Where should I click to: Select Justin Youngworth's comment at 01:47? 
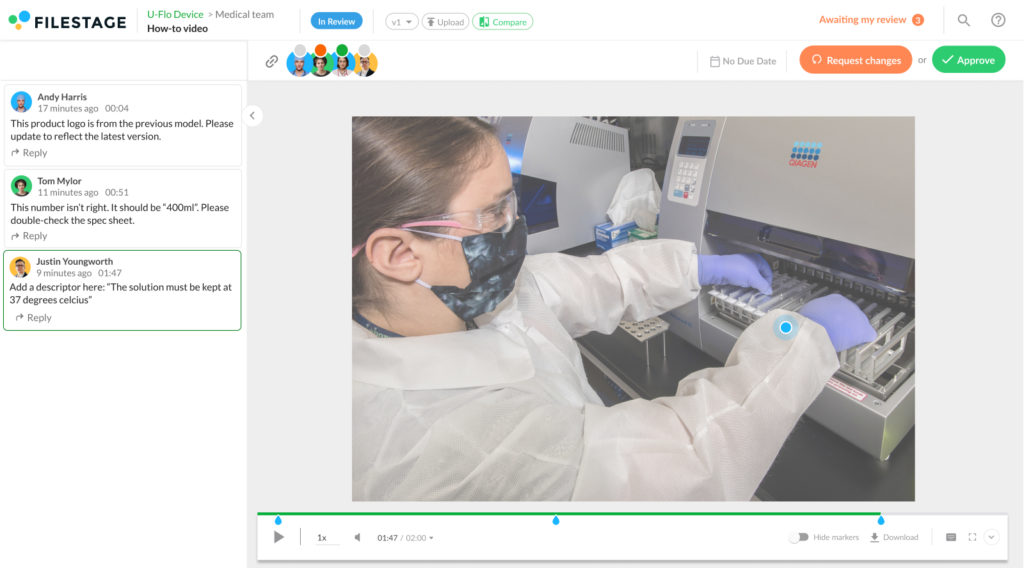[122, 290]
